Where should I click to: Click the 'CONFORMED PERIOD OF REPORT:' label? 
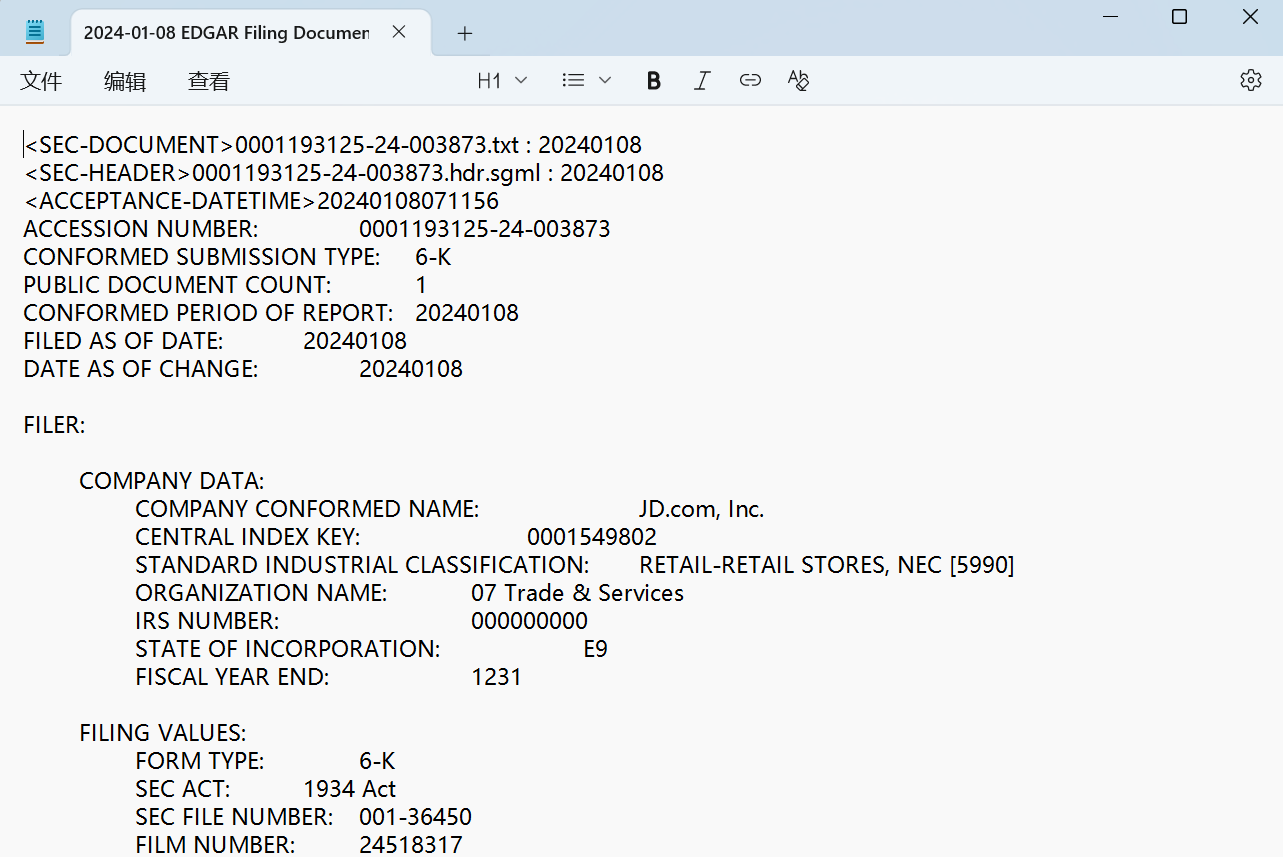[x=209, y=313]
